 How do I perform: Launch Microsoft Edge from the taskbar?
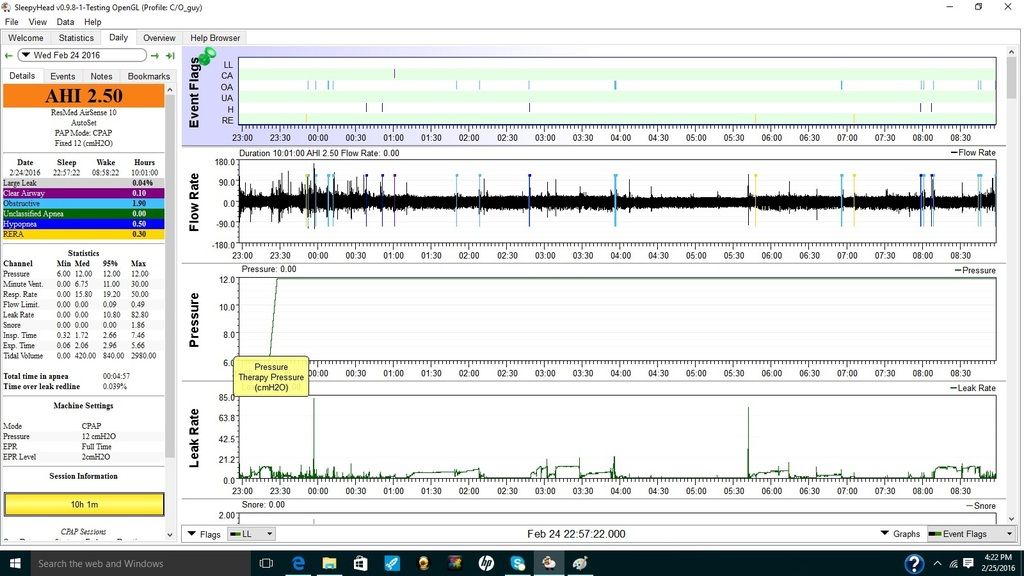(x=298, y=563)
